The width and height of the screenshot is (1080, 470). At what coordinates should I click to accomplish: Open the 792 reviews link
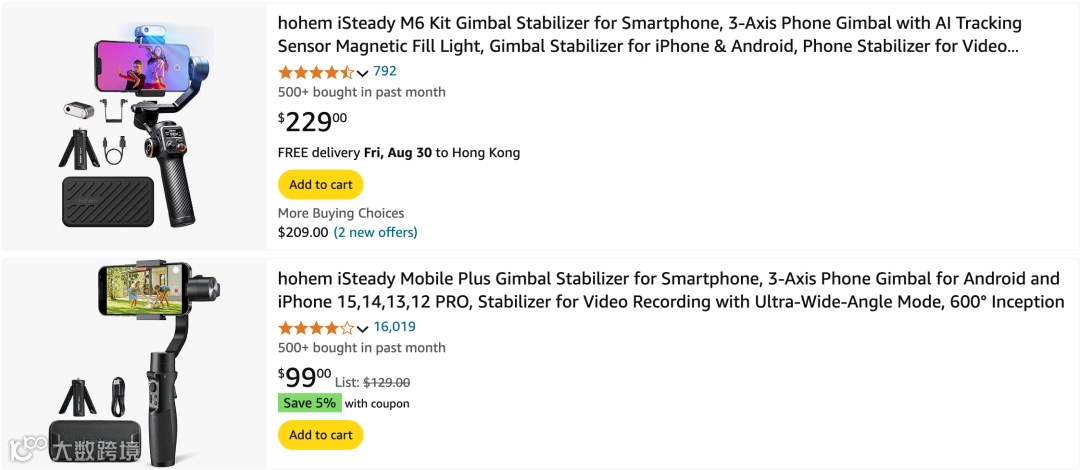385,71
